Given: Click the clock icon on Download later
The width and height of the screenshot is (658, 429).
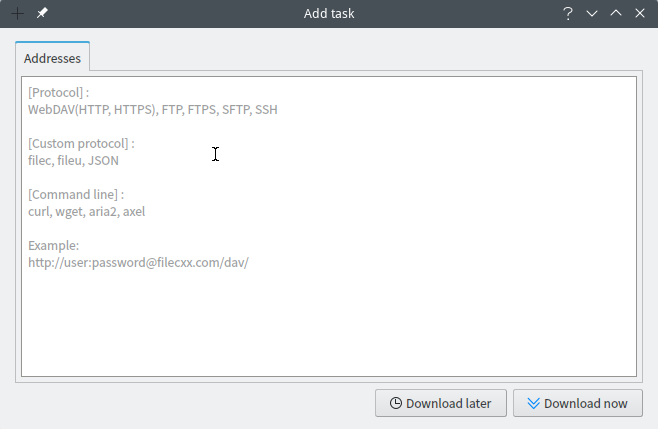Looking at the screenshot, I should coord(395,403).
